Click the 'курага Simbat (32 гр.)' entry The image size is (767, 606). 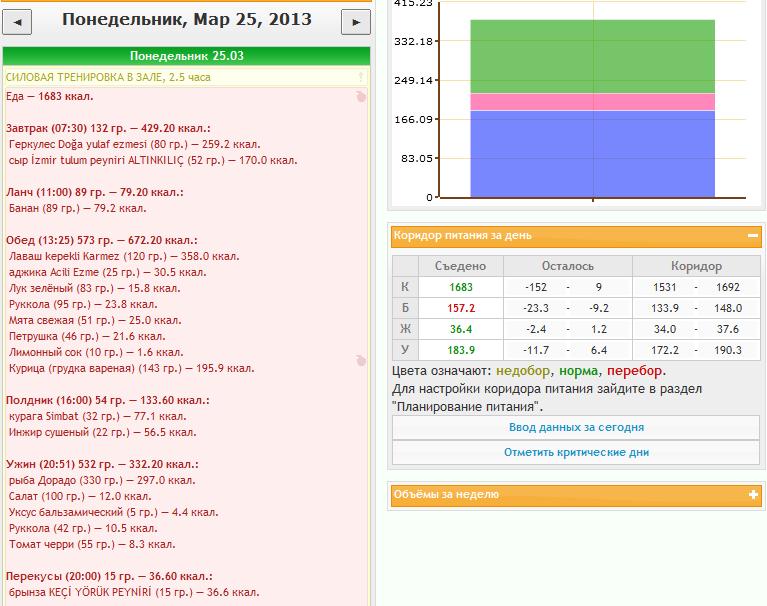point(97,416)
